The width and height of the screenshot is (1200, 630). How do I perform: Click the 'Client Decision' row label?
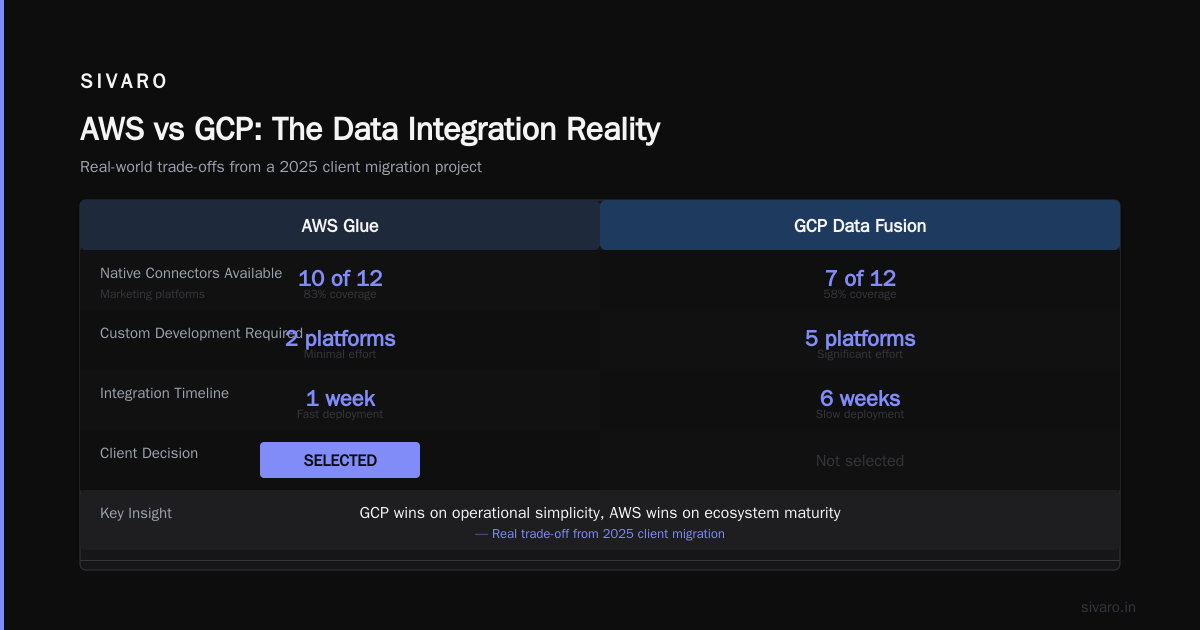[149, 453]
